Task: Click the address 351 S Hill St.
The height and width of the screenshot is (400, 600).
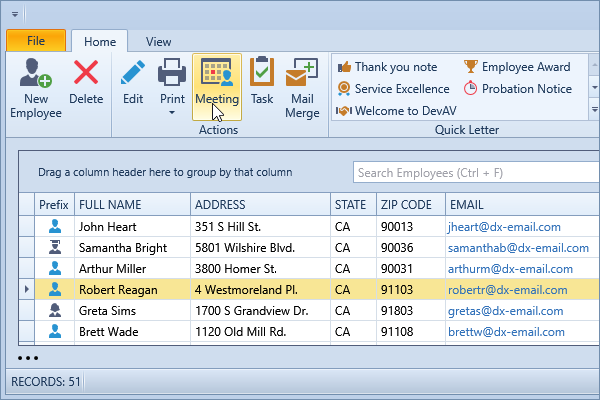Action: coord(228,227)
